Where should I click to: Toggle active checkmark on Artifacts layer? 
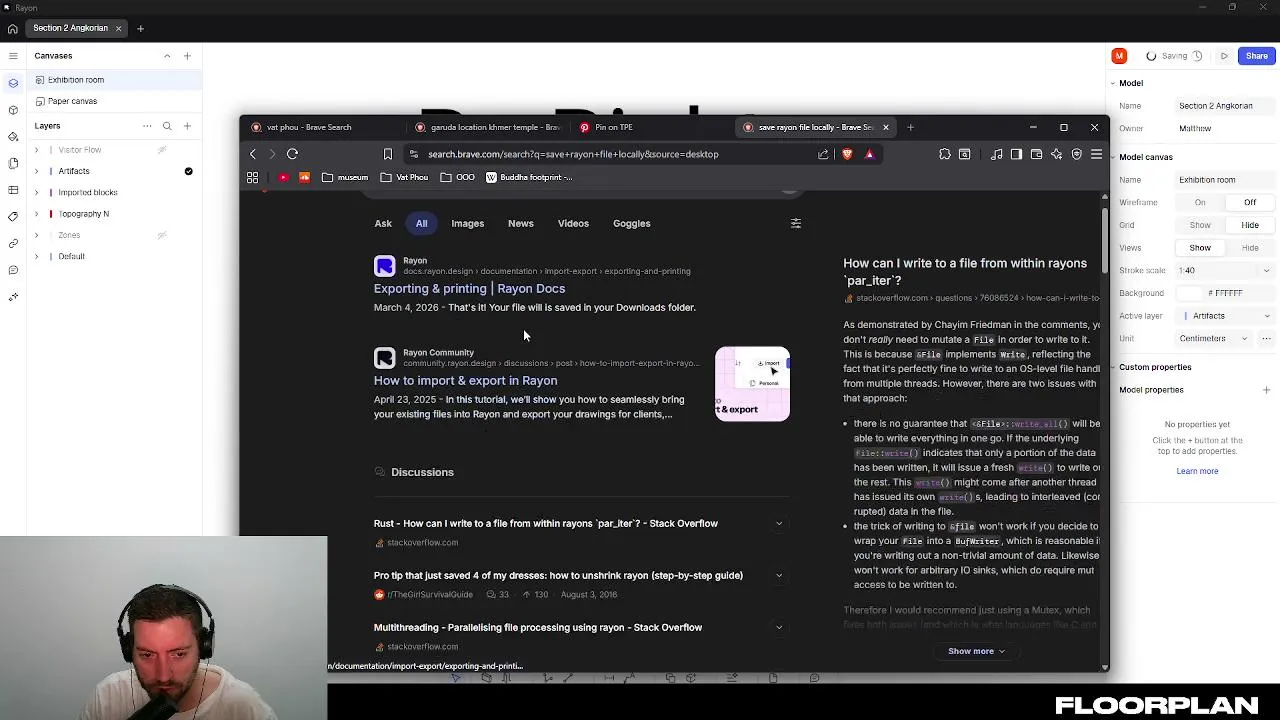188,171
